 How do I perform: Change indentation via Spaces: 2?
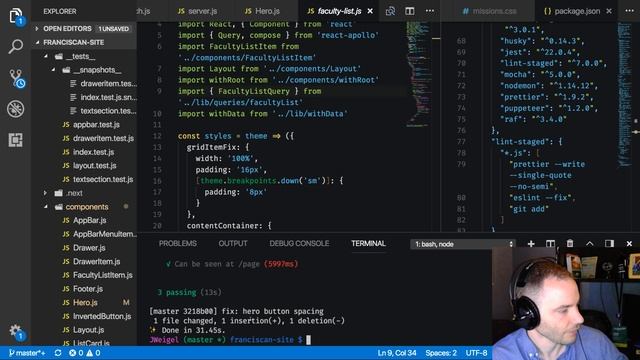441,353
